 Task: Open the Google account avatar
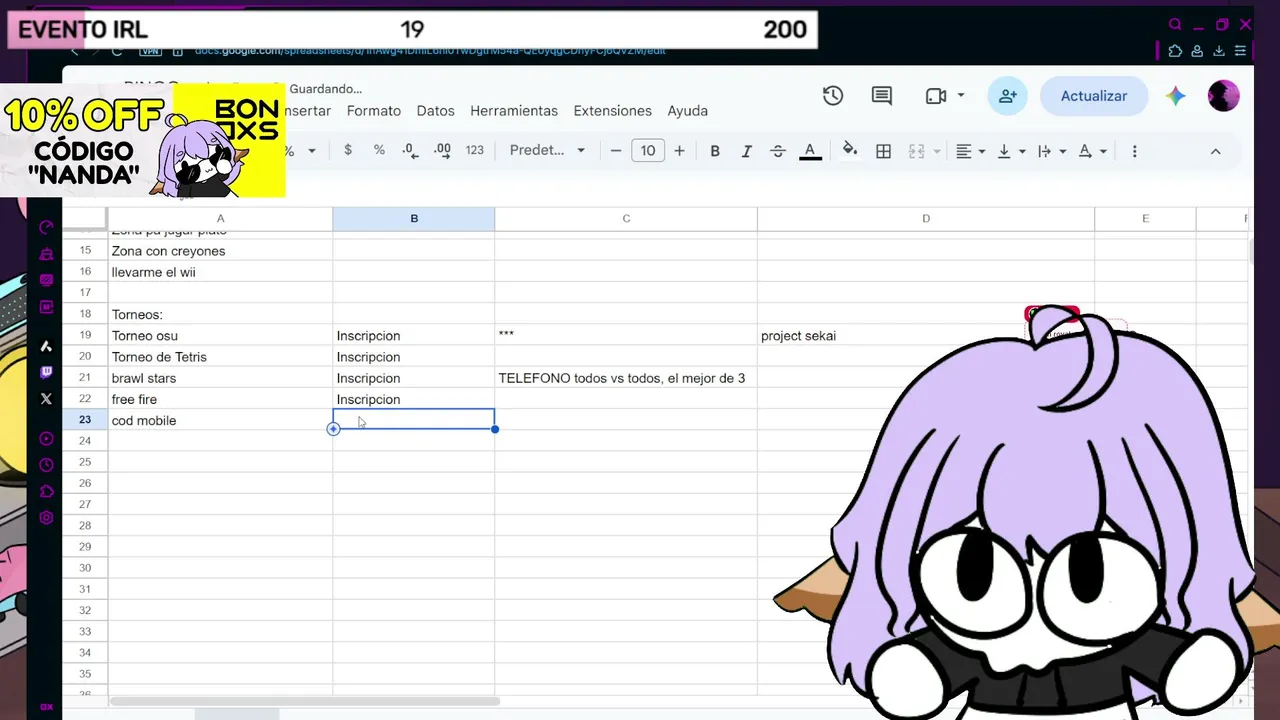point(1224,96)
